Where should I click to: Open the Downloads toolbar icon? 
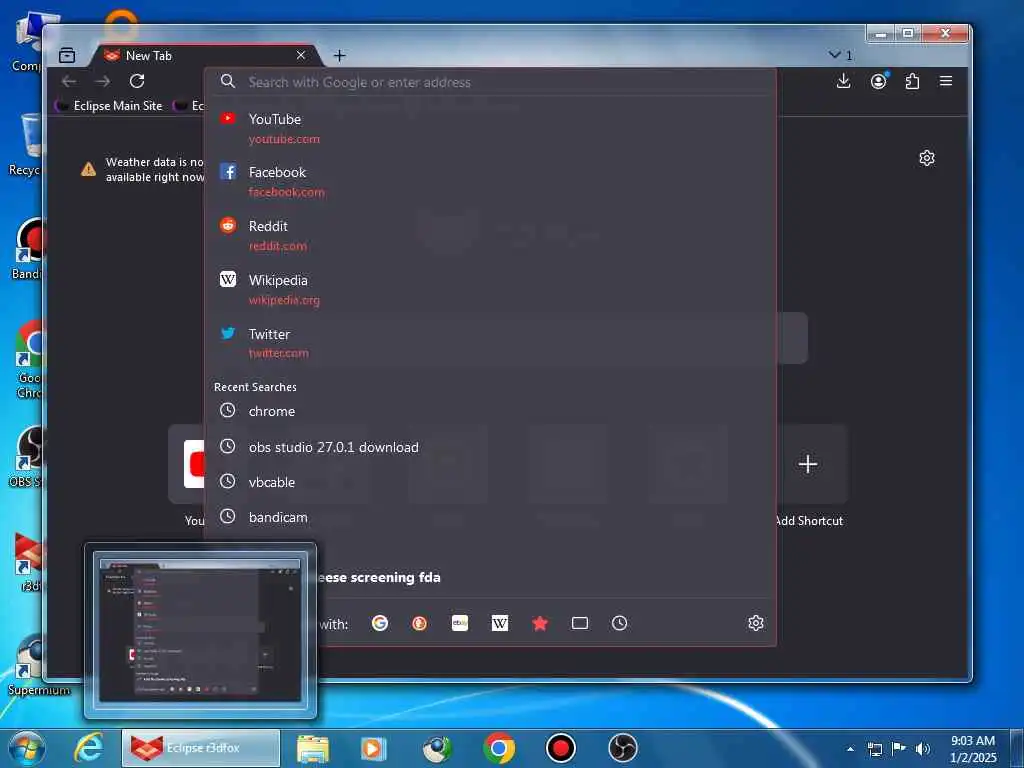(x=843, y=81)
